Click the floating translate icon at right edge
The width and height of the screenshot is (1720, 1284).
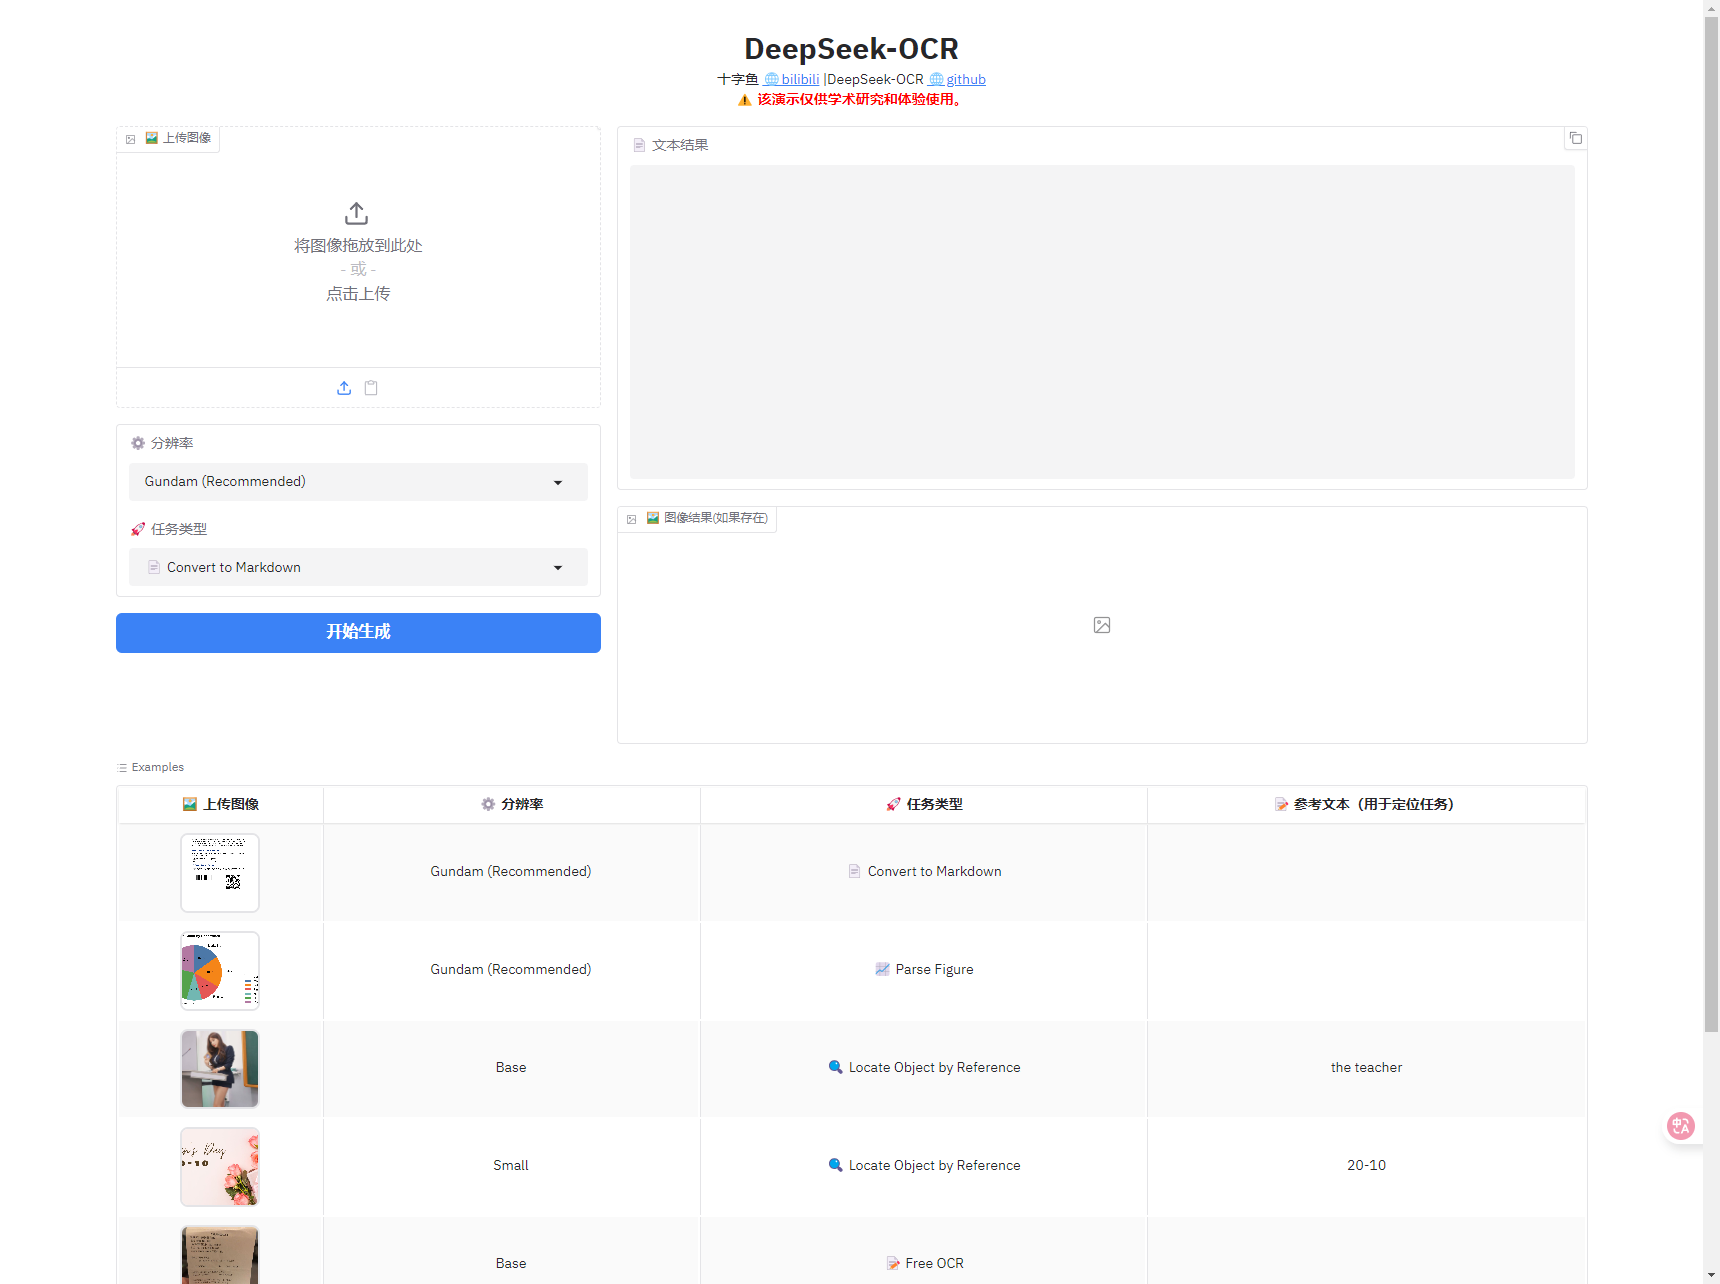1680,1126
